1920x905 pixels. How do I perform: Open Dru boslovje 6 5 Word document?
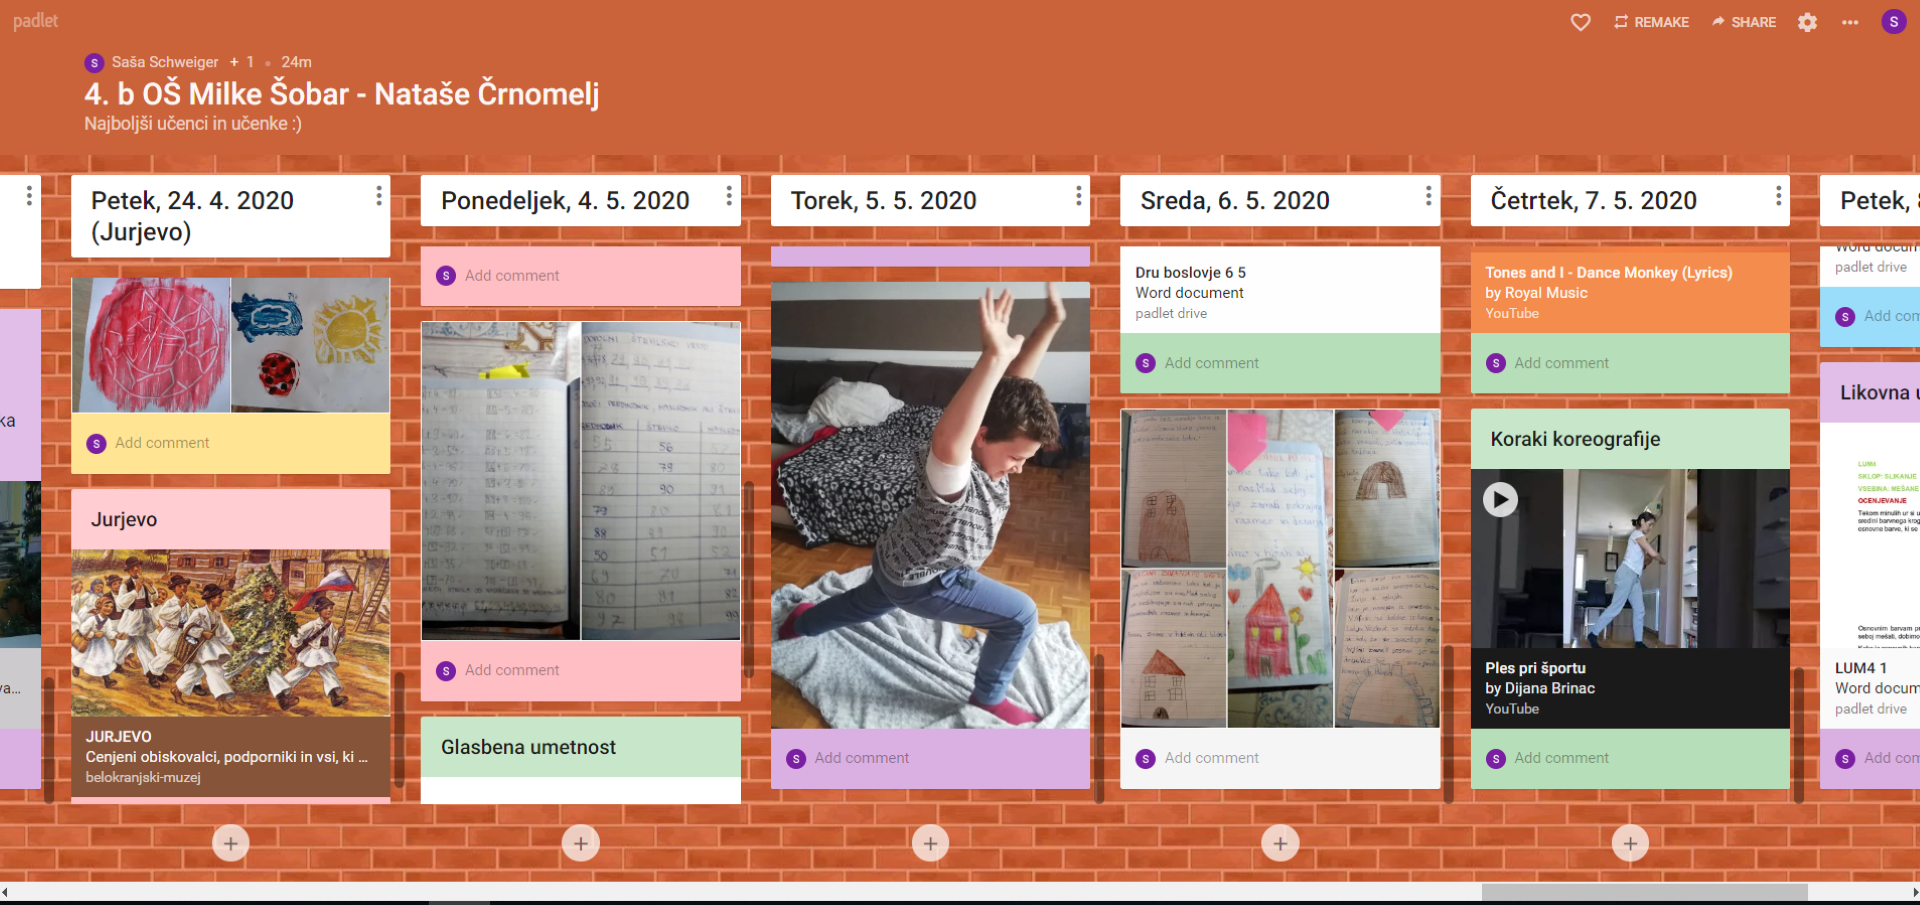[1280, 291]
